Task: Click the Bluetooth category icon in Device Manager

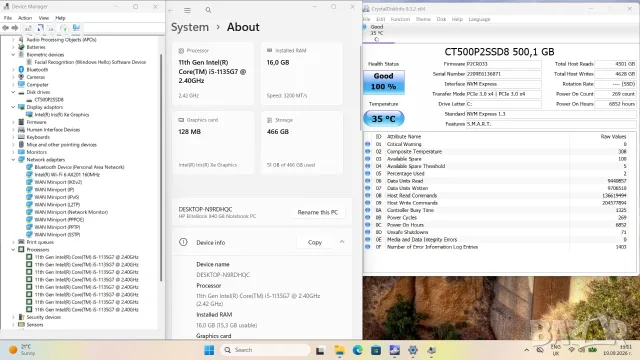Action: pos(21,69)
